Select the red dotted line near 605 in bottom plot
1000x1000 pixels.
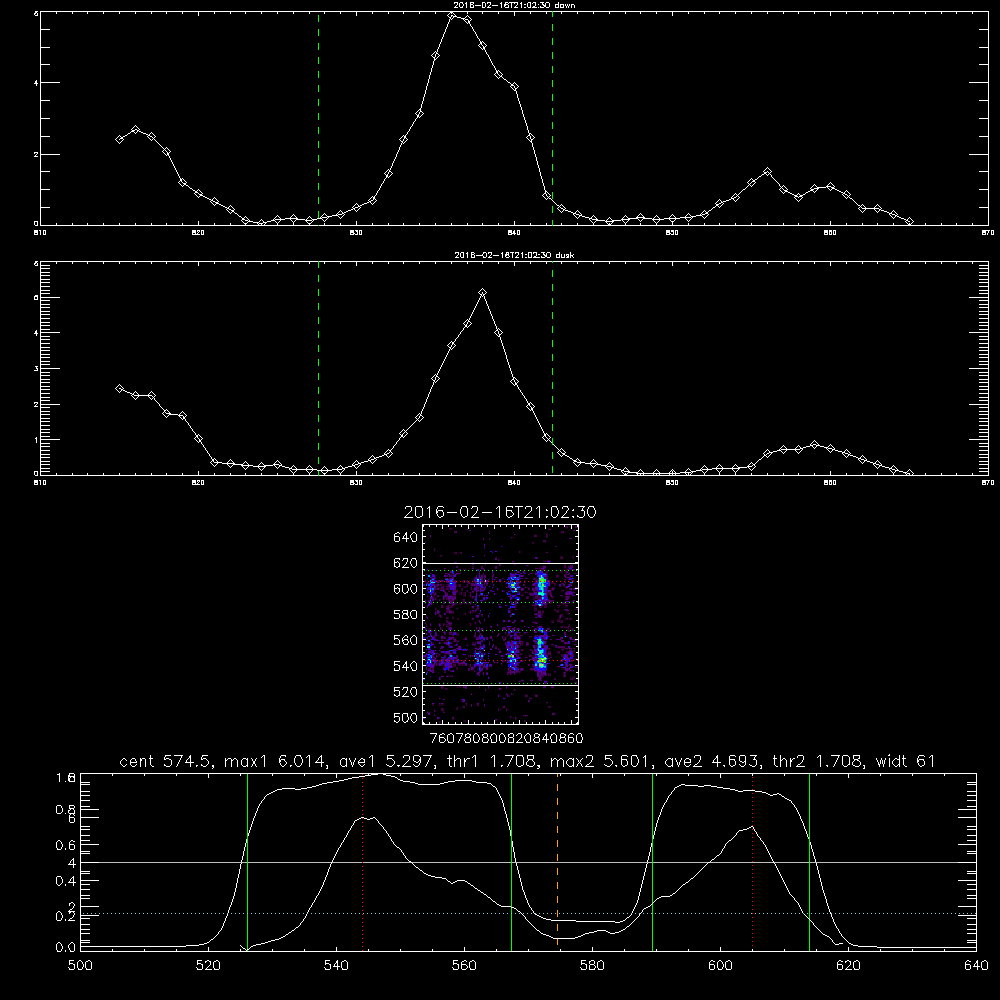753,861
